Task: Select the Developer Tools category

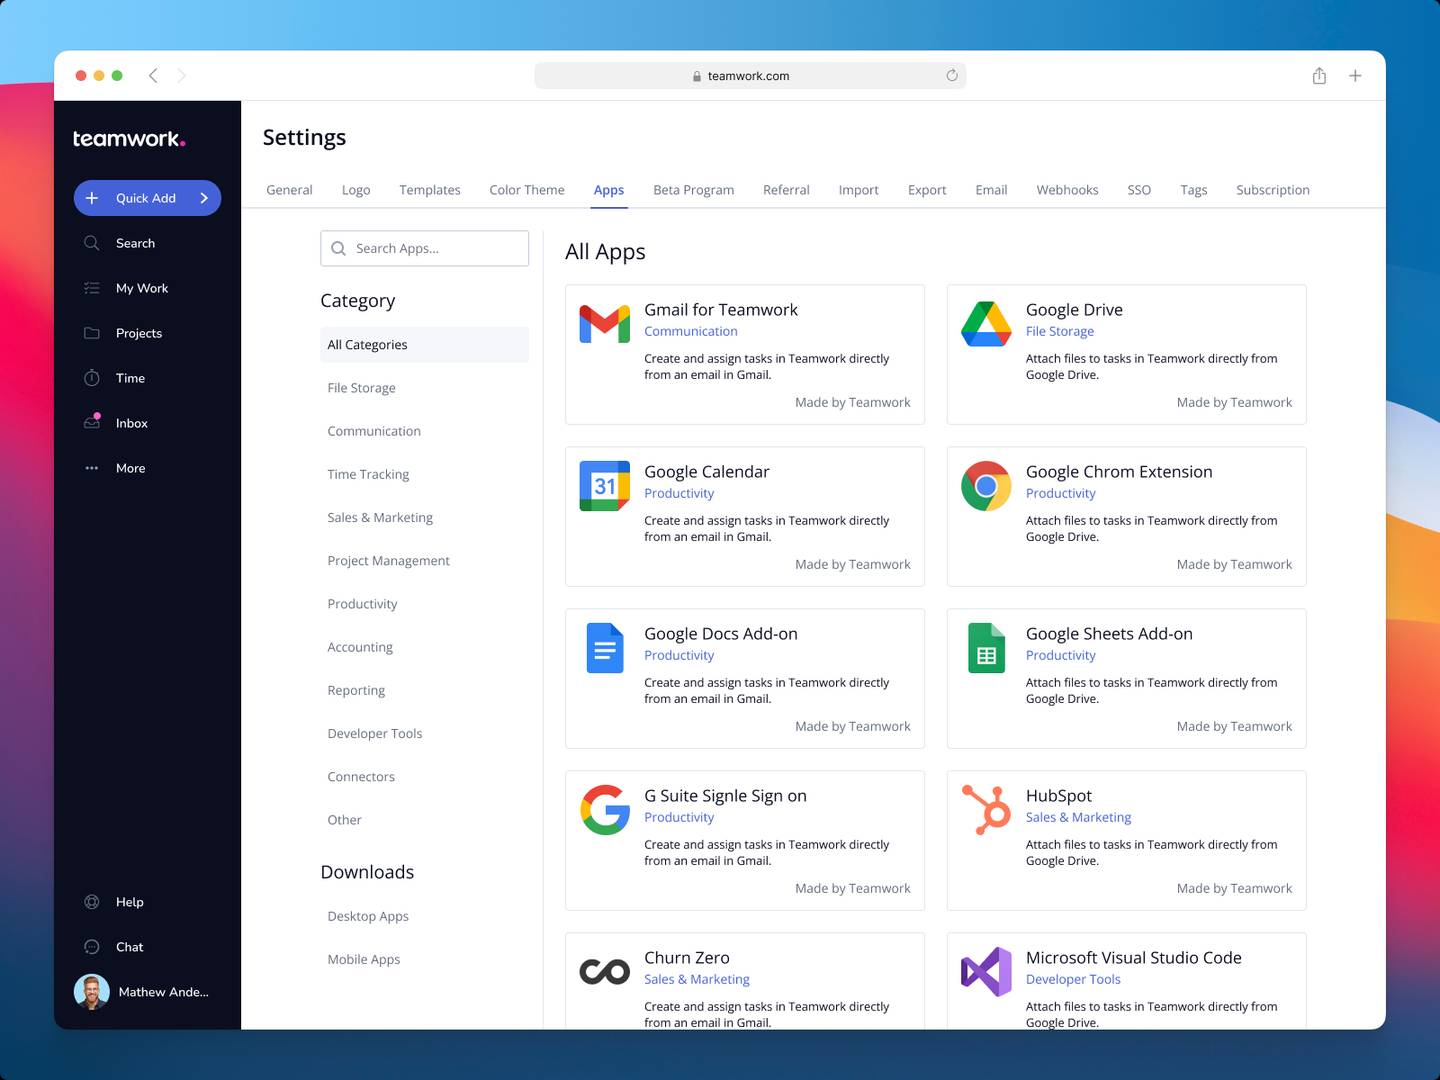Action: tap(375, 733)
